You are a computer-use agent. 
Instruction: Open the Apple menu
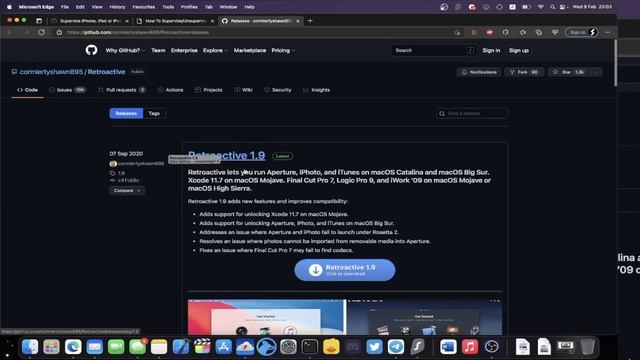(x=9, y=7)
